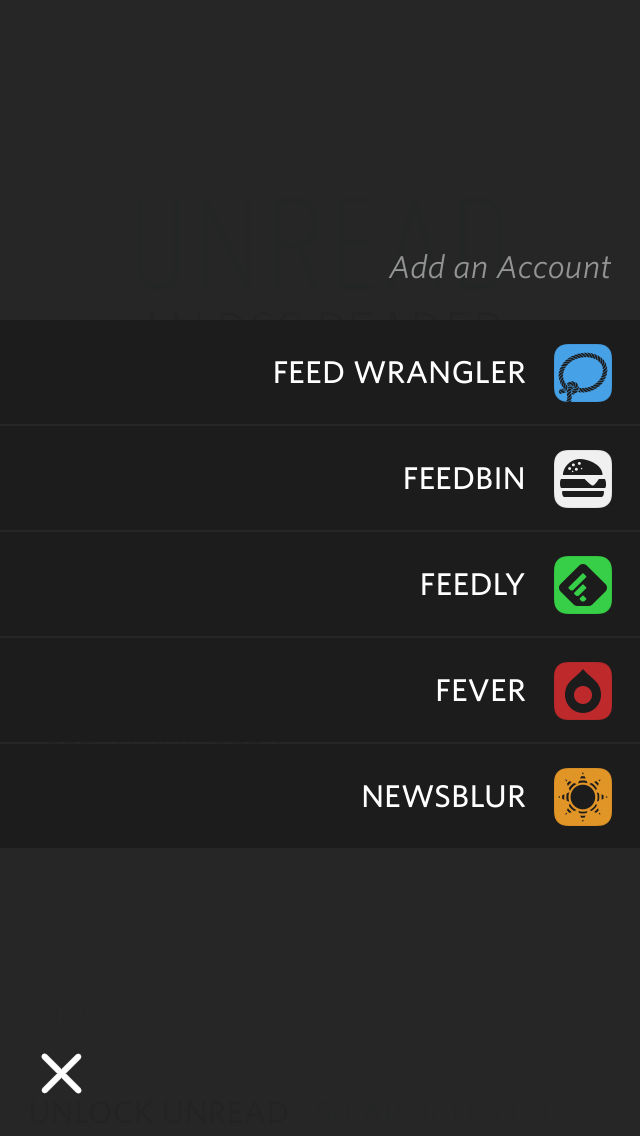Tap the Feedbin burger icon
This screenshot has width=640, height=1136.
point(583,479)
